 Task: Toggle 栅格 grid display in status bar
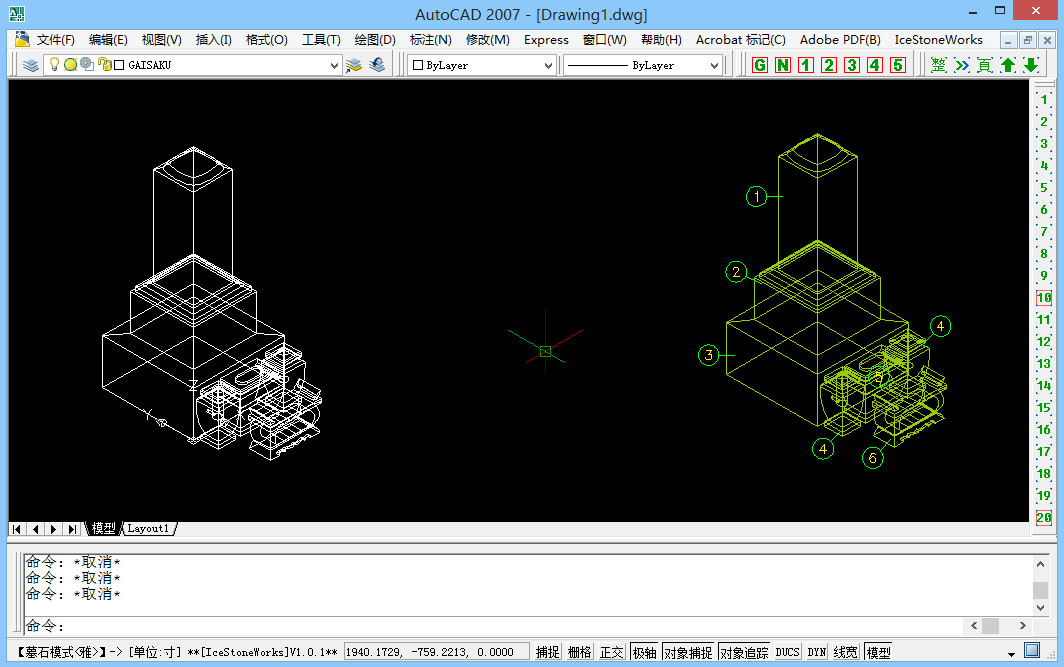[x=580, y=652]
